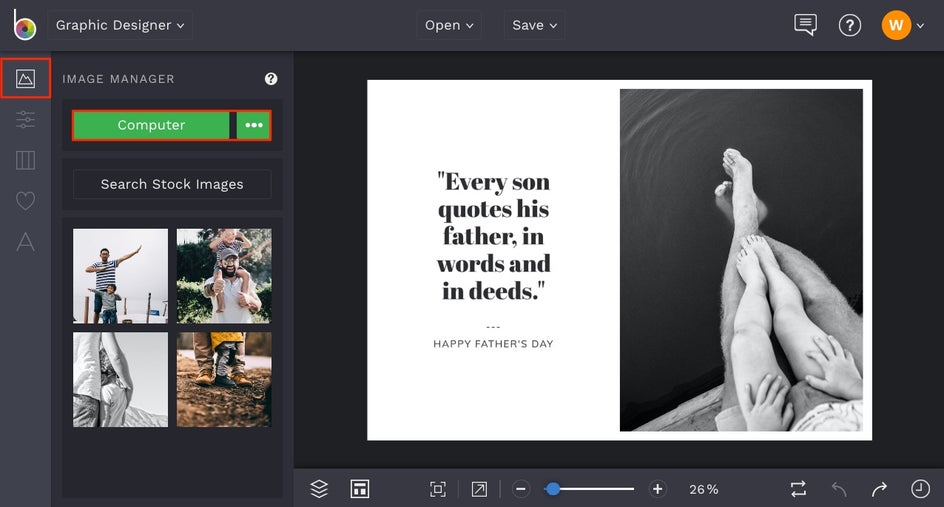Image resolution: width=944 pixels, height=507 pixels.
Task: Open the Templates sidebar tab
Action: 25,160
